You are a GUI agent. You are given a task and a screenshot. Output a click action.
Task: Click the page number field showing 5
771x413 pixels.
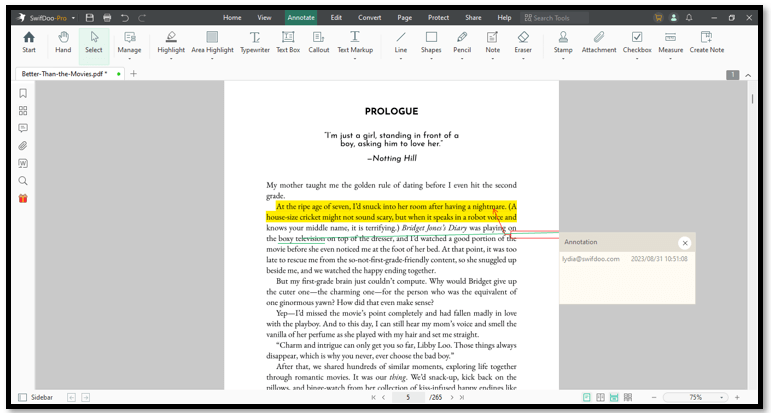pyautogui.click(x=408, y=397)
